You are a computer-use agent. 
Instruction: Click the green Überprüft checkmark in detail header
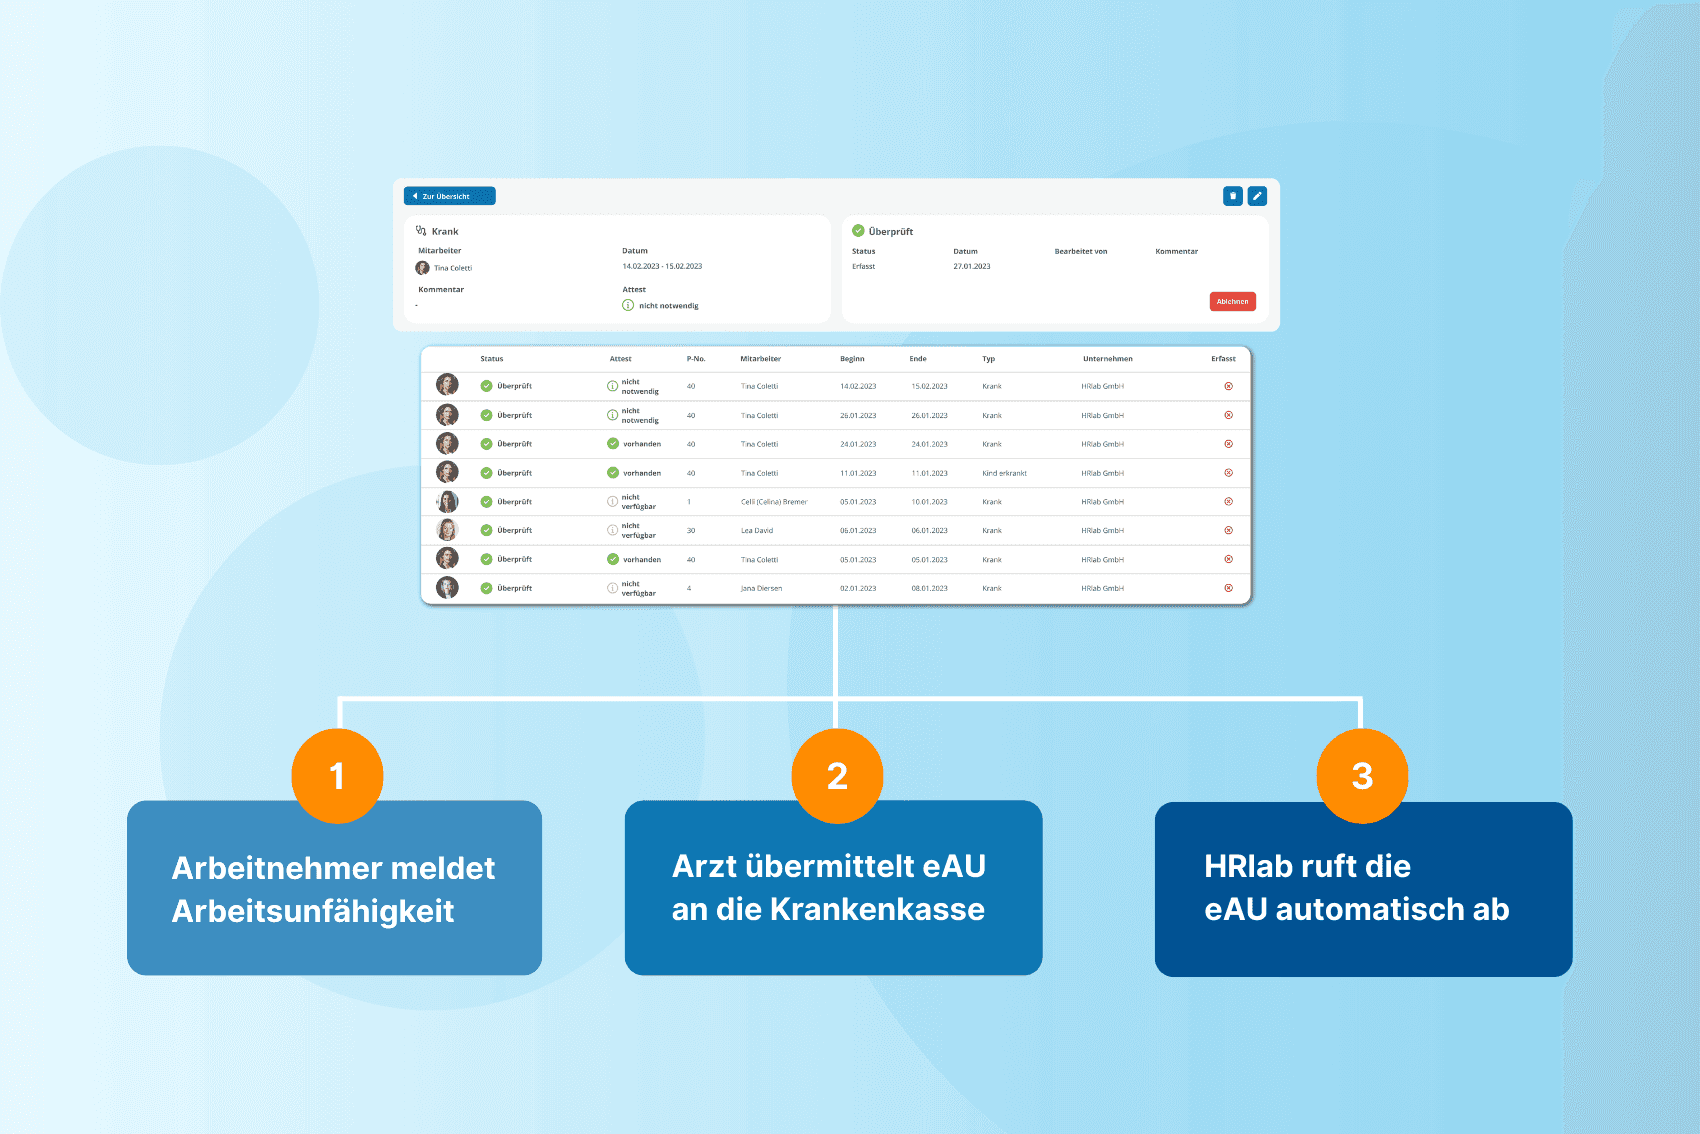[858, 231]
